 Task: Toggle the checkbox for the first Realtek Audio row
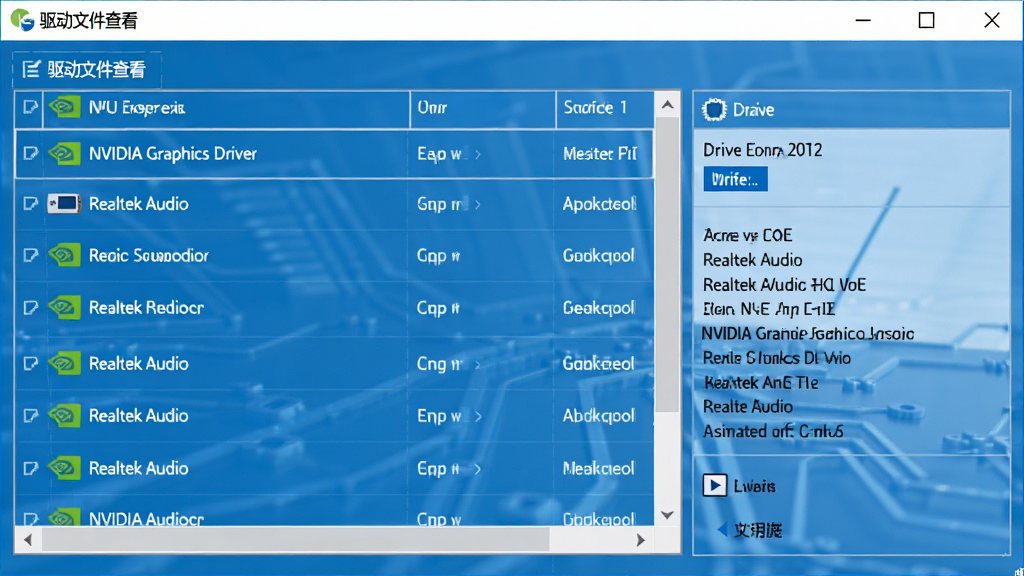pos(30,204)
